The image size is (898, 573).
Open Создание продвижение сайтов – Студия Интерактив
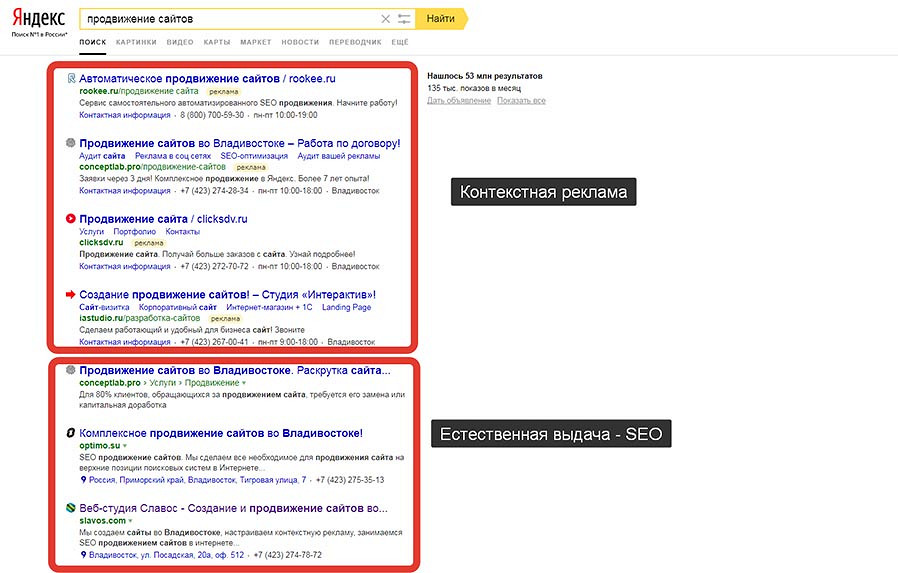[227, 295]
